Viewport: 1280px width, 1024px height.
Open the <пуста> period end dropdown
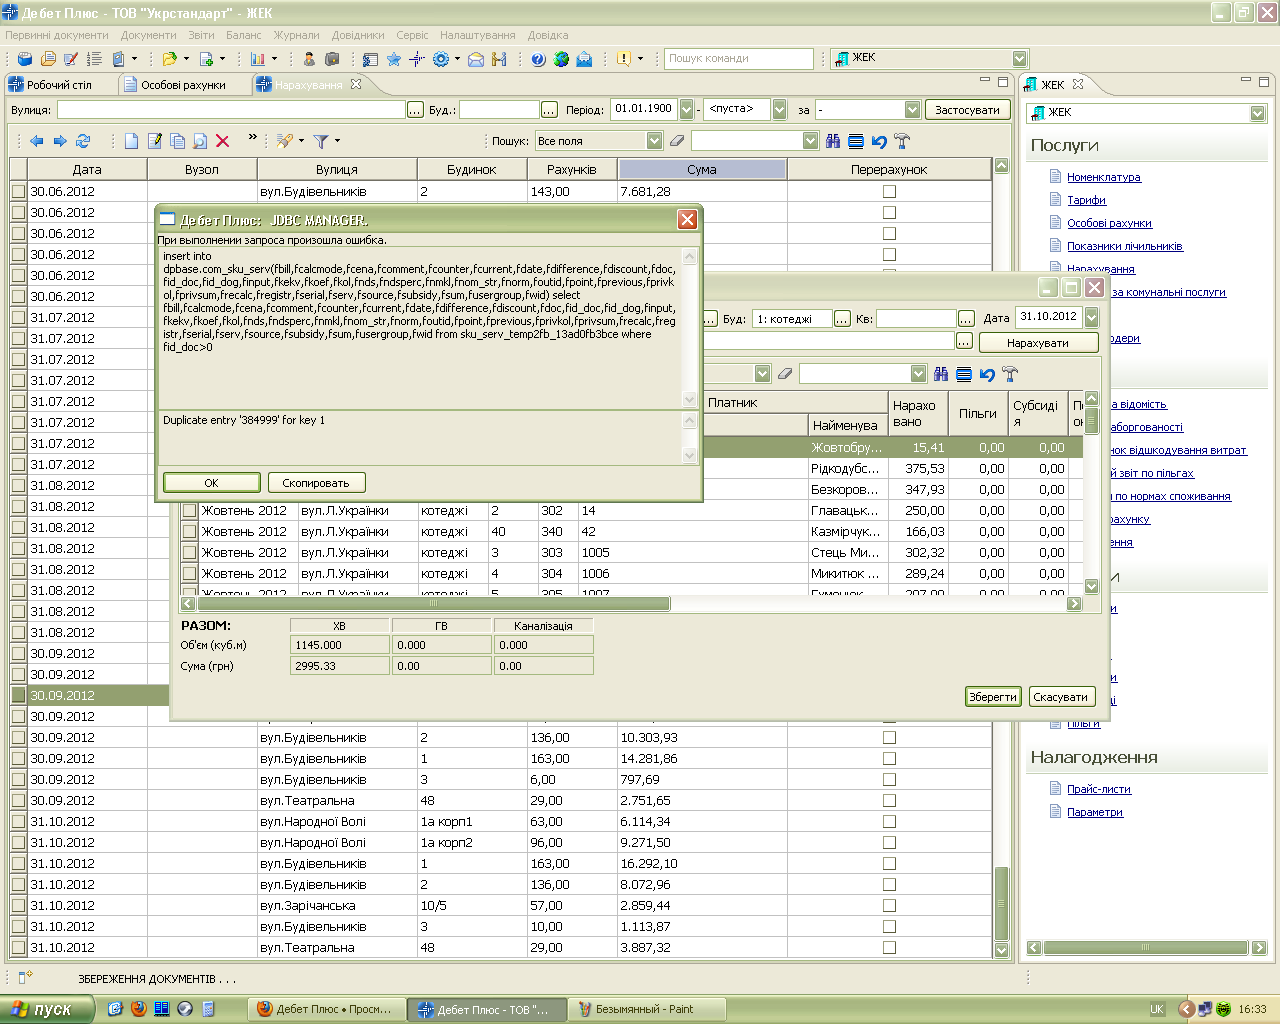point(779,109)
